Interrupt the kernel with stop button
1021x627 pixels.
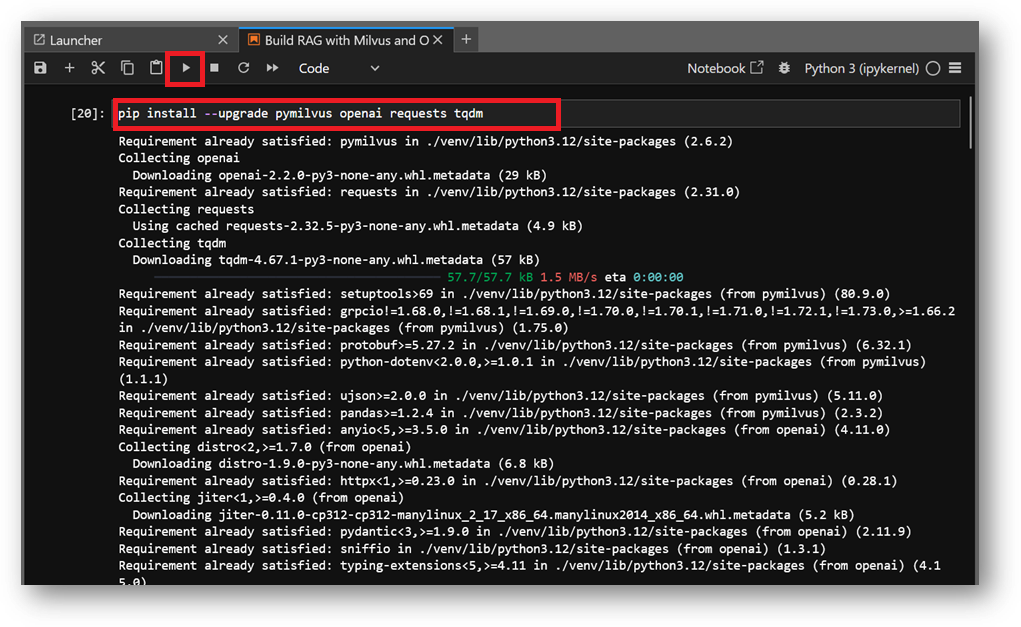coord(214,68)
